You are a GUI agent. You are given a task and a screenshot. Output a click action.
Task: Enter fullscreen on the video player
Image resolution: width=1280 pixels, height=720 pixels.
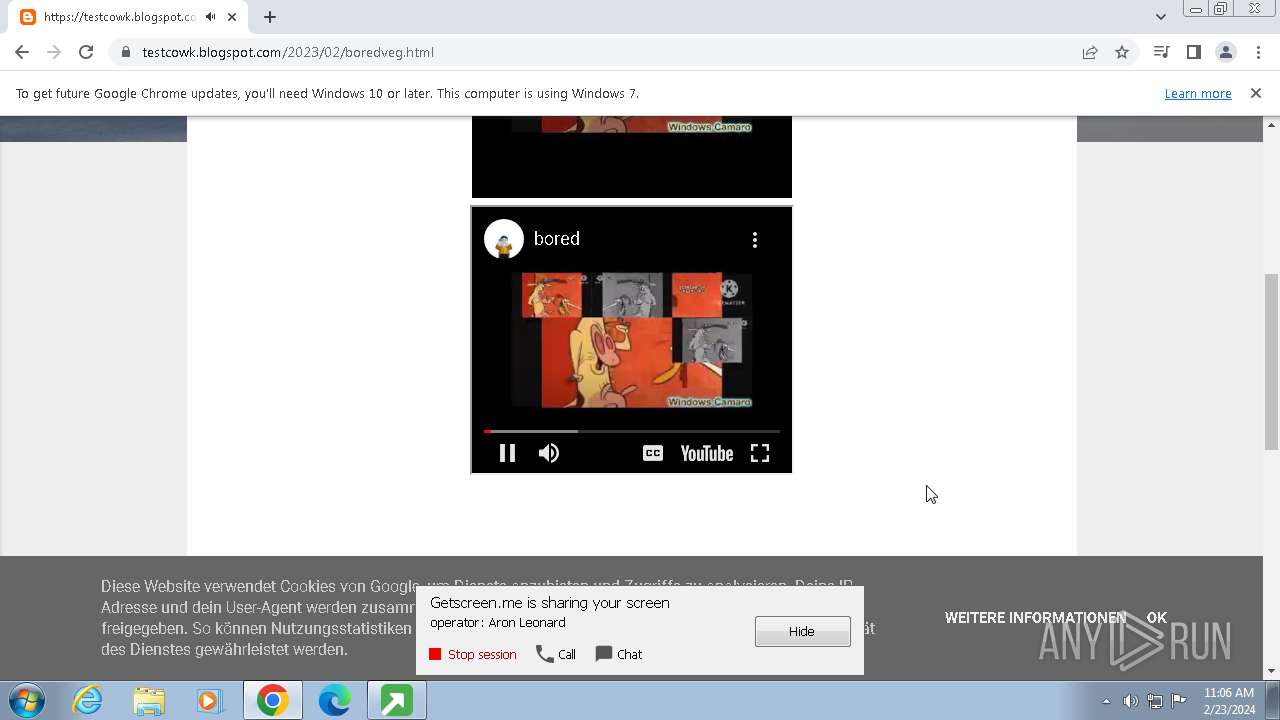[x=760, y=453]
